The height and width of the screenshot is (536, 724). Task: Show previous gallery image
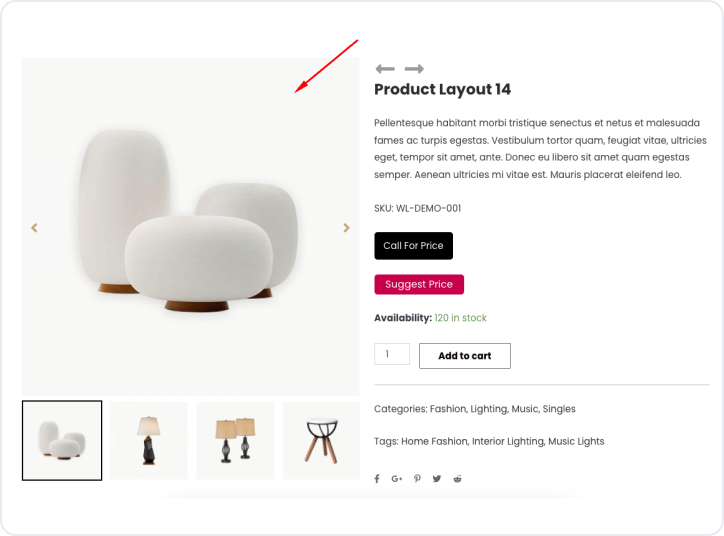tap(34, 228)
